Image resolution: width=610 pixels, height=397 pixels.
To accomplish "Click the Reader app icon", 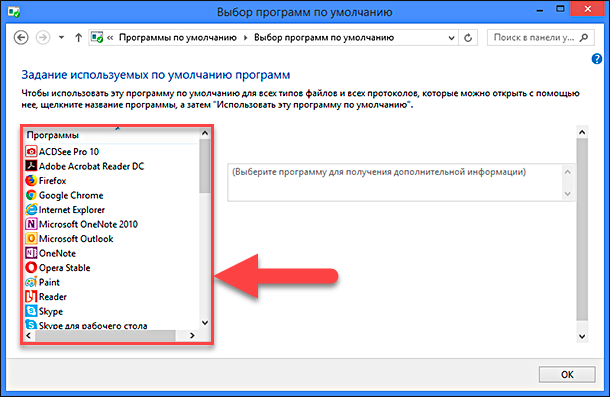I will [31, 297].
